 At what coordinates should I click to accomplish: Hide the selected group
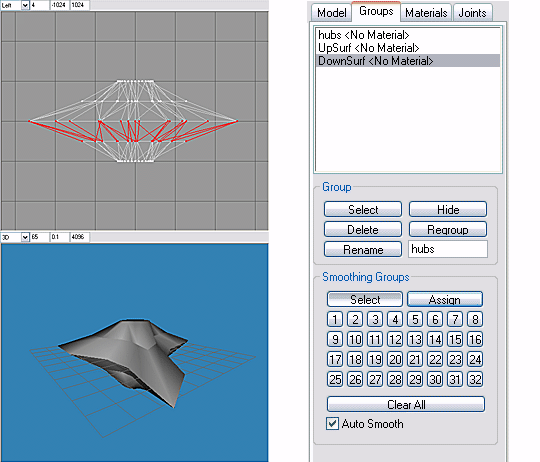click(448, 209)
